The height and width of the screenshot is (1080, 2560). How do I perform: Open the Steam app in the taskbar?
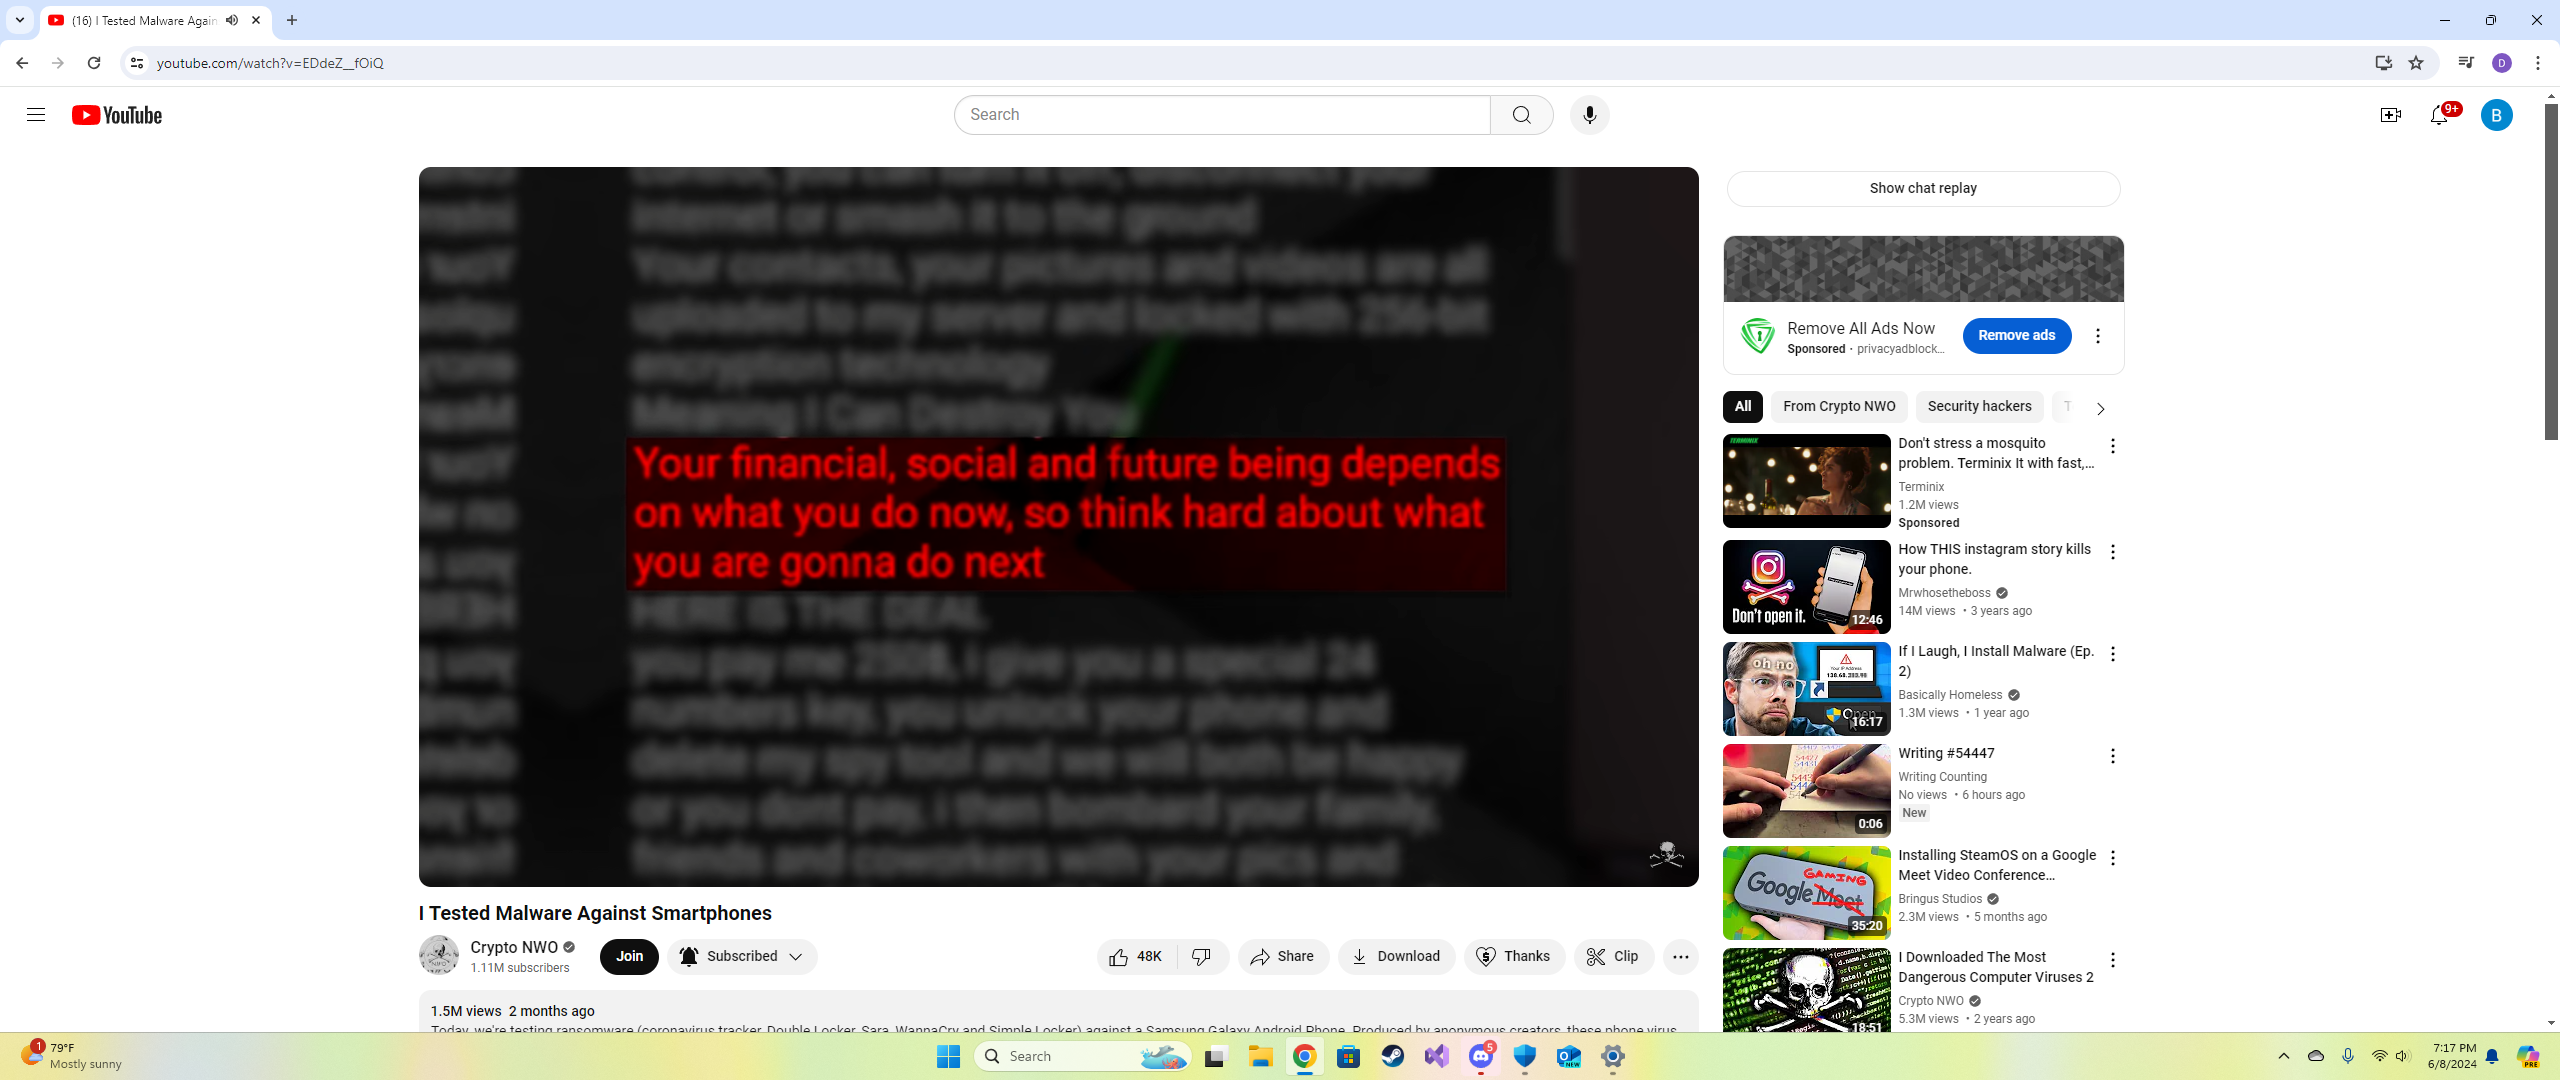click(x=1392, y=1057)
